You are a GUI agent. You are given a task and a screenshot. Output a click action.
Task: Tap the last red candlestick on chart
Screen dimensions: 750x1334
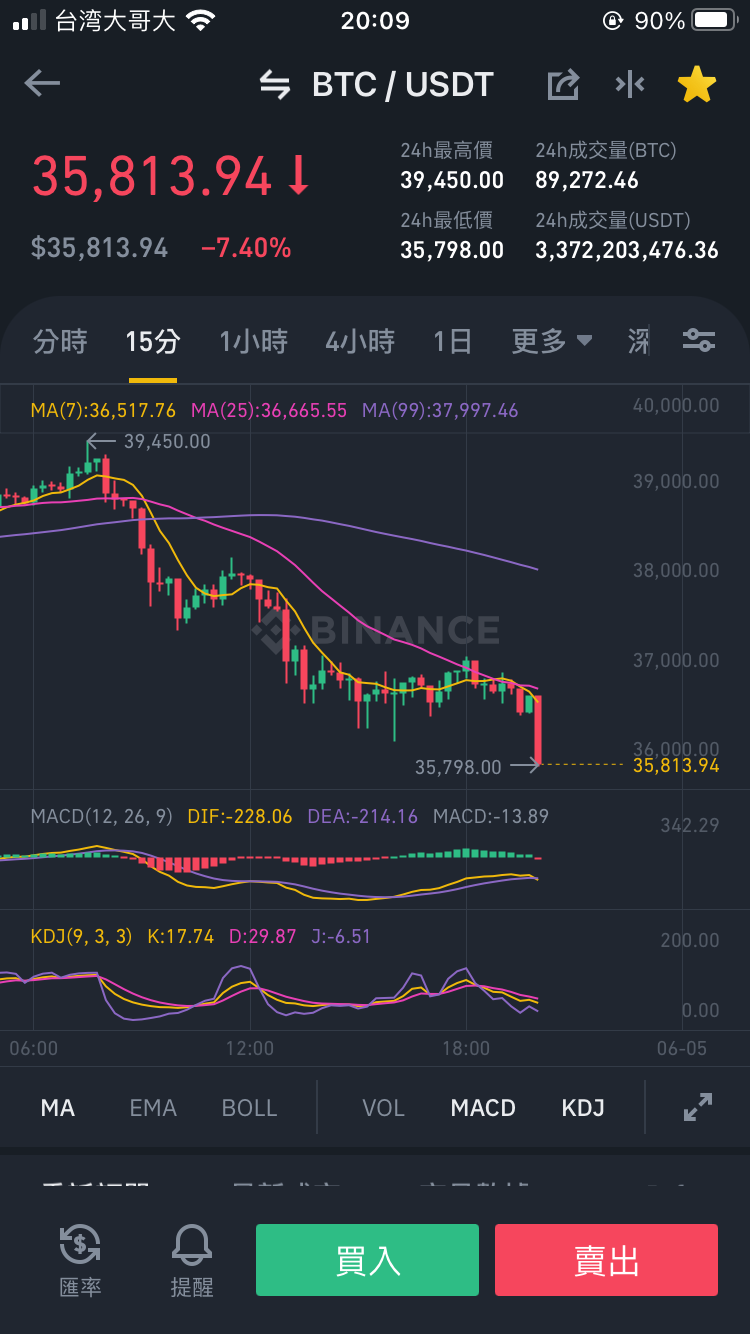(538, 731)
